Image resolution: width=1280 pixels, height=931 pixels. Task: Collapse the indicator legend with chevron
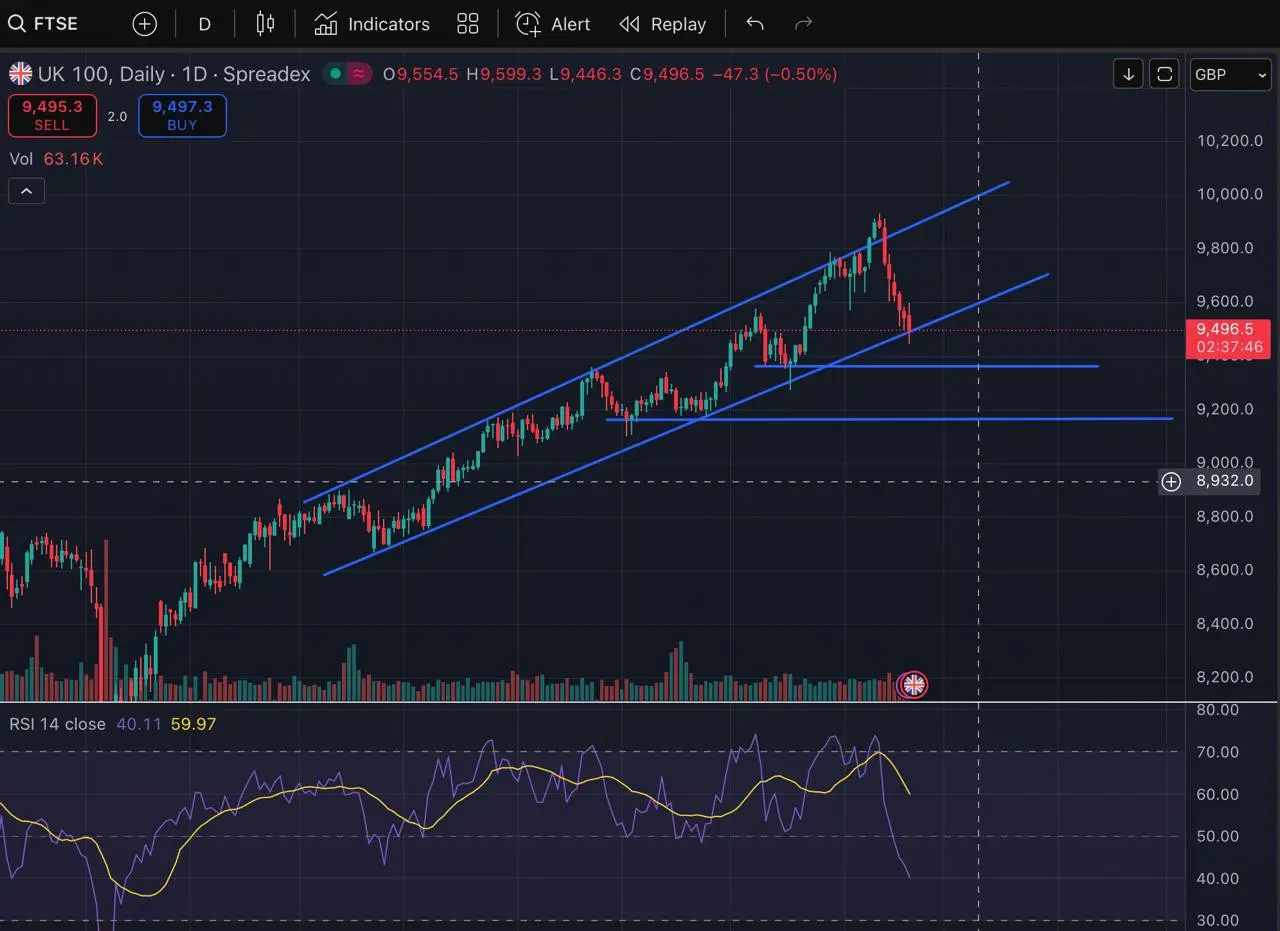click(26, 190)
